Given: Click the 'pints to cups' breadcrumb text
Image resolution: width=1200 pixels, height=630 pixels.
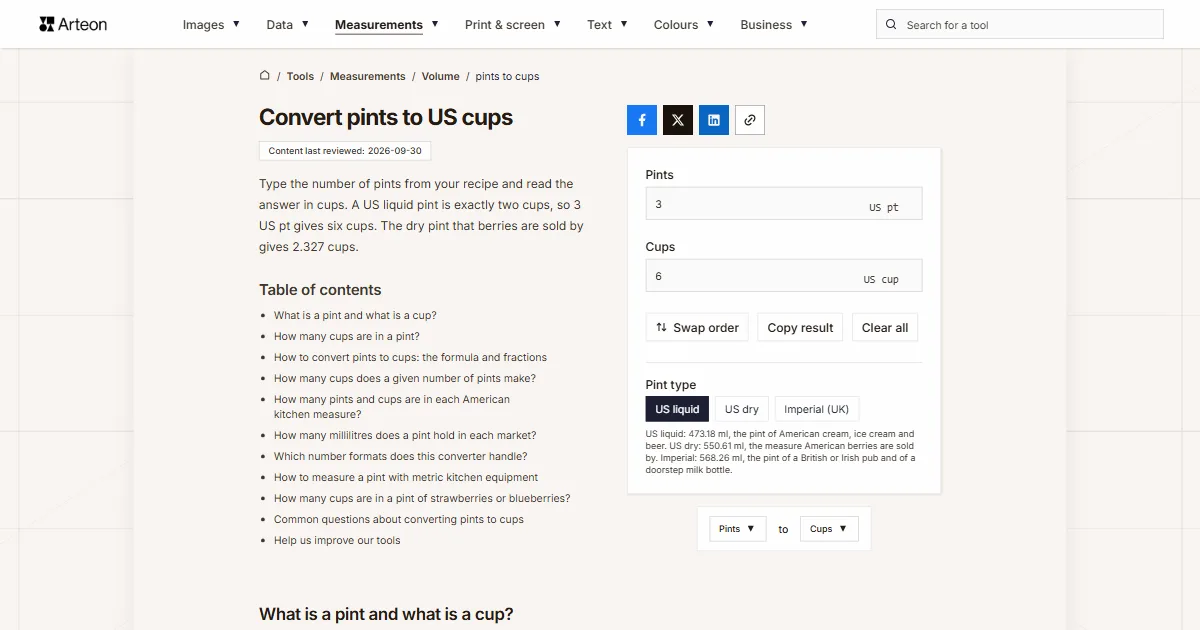Looking at the screenshot, I should tap(507, 76).
